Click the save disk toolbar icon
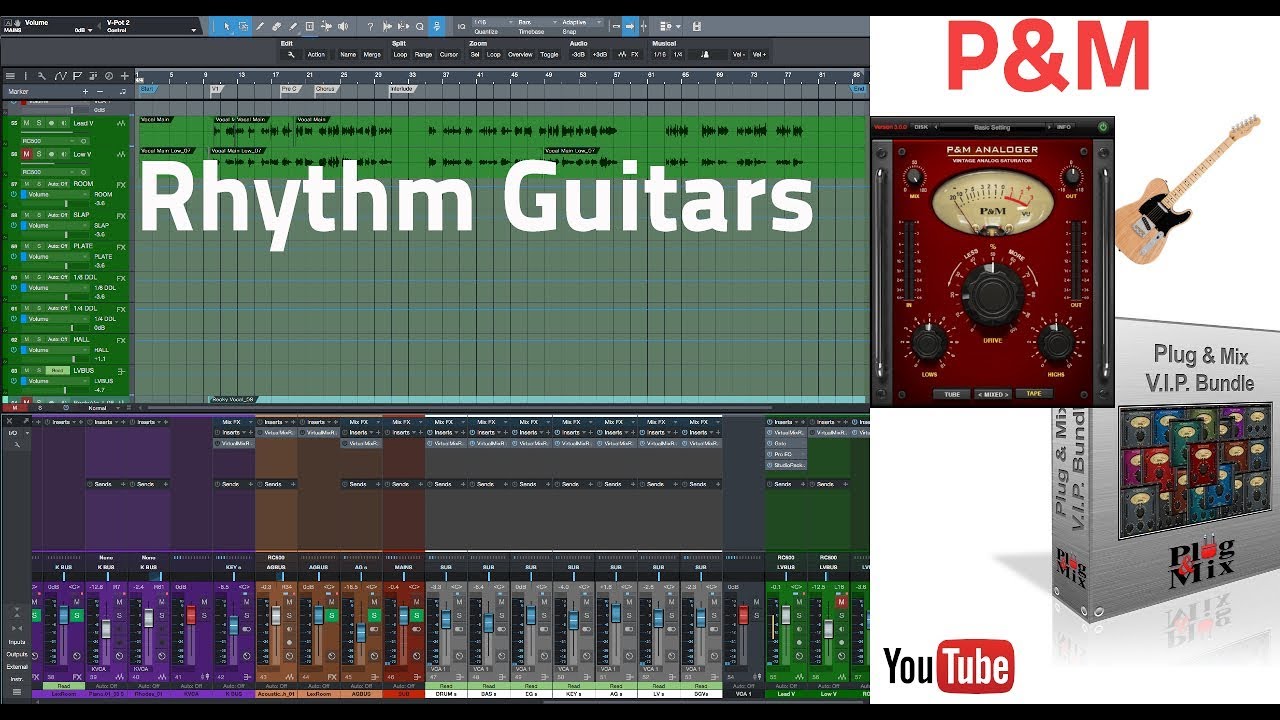 tap(696, 26)
